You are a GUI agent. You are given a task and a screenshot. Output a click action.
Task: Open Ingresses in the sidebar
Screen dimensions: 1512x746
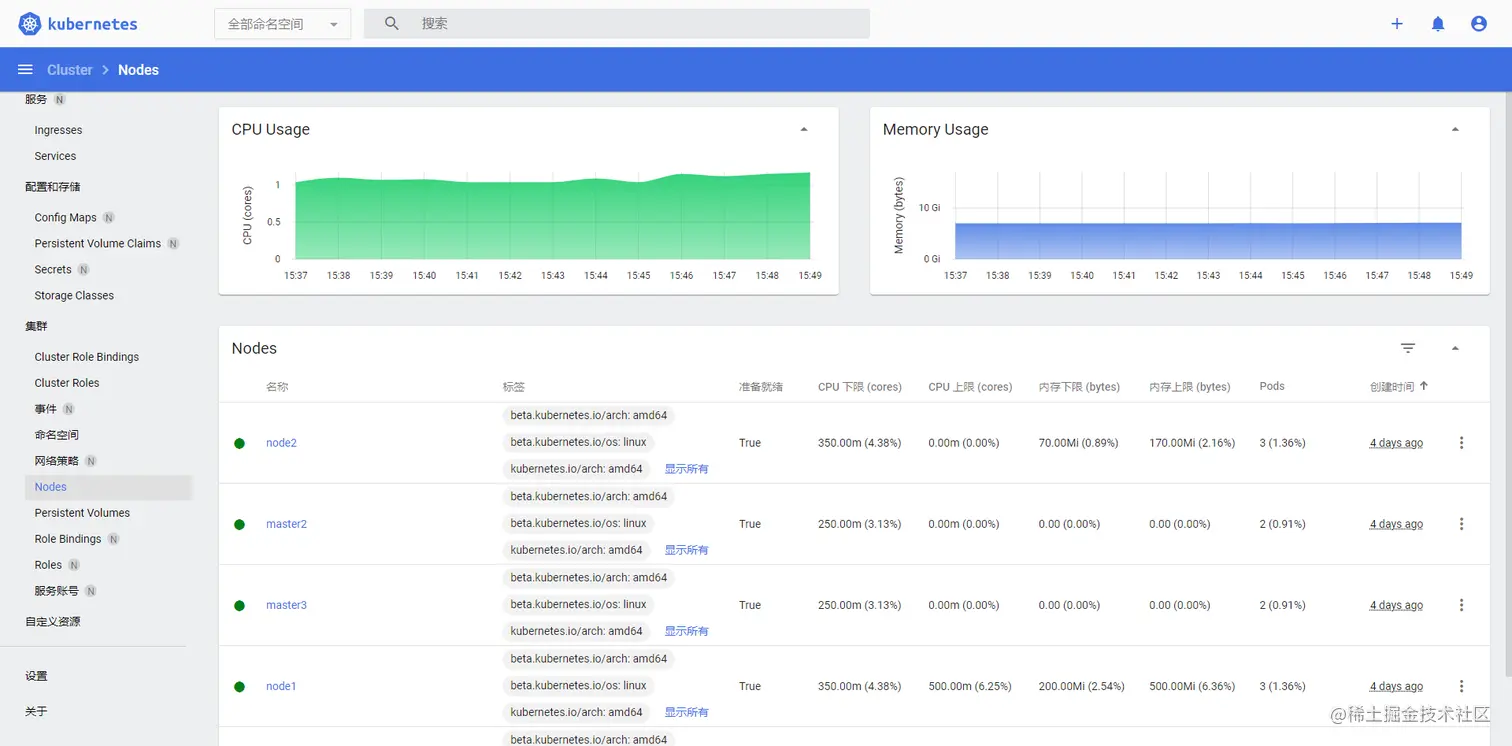[x=58, y=130]
